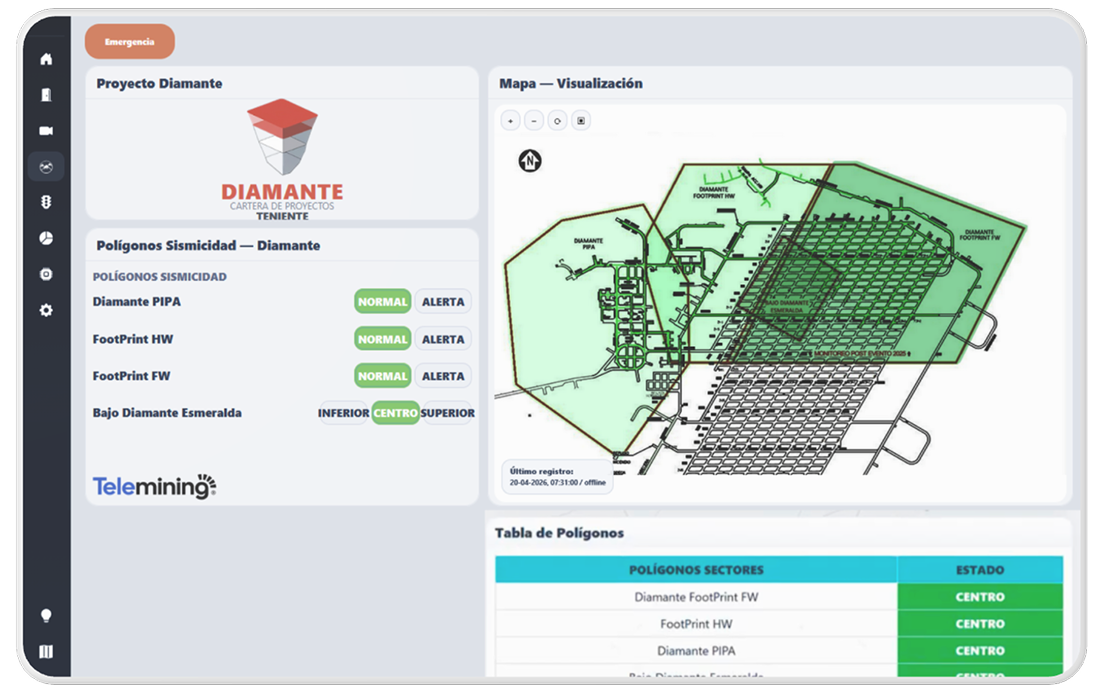The height and width of the screenshot is (693, 1098).
Task: Reset map rotation with circular arrow
Action: click(x=557, y=121)
